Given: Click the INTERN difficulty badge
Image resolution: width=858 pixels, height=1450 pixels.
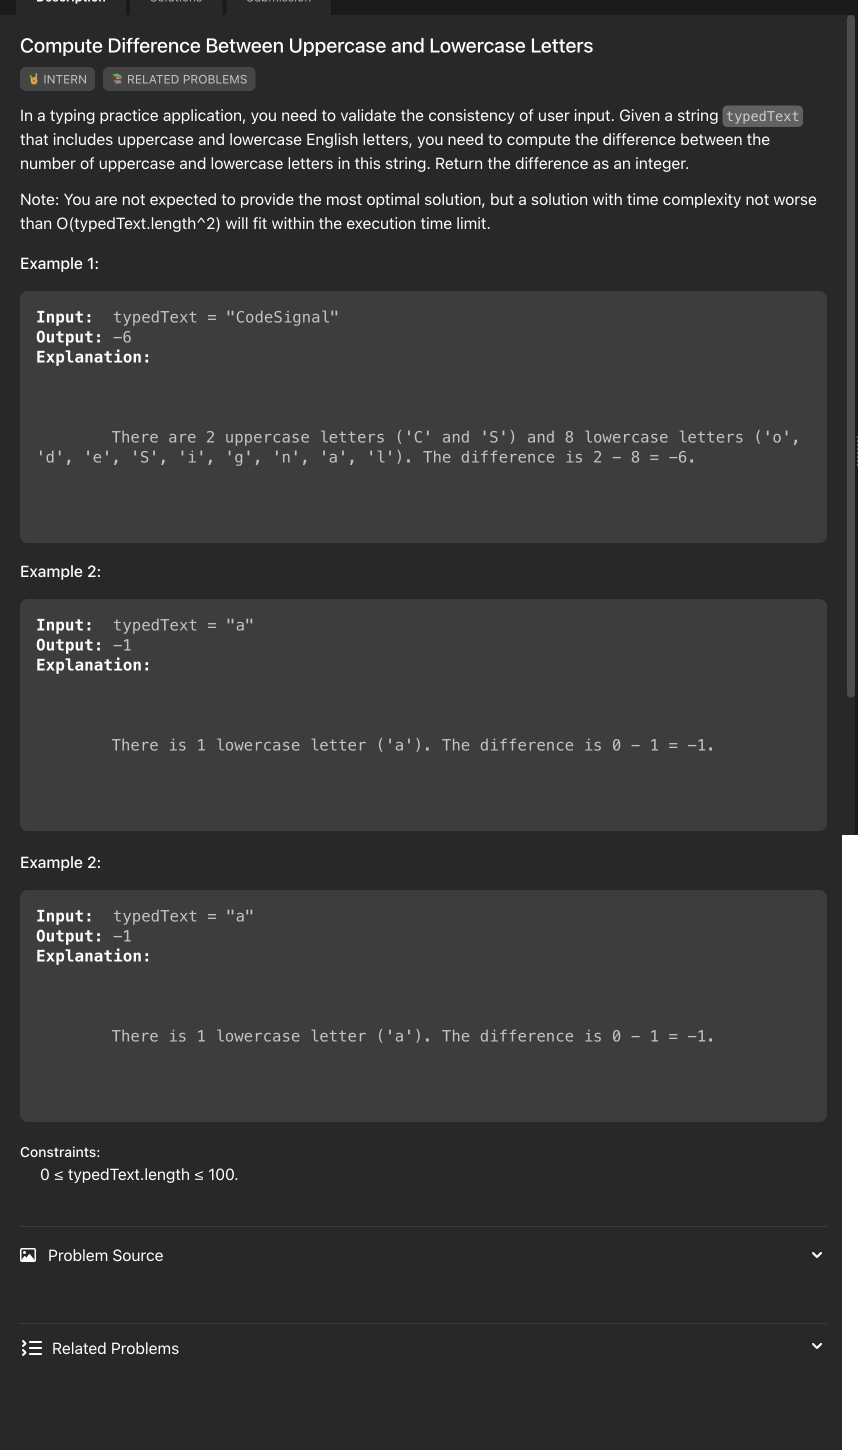Looking at the screenshot, I should pyautogui.click(x=57, y=79).
